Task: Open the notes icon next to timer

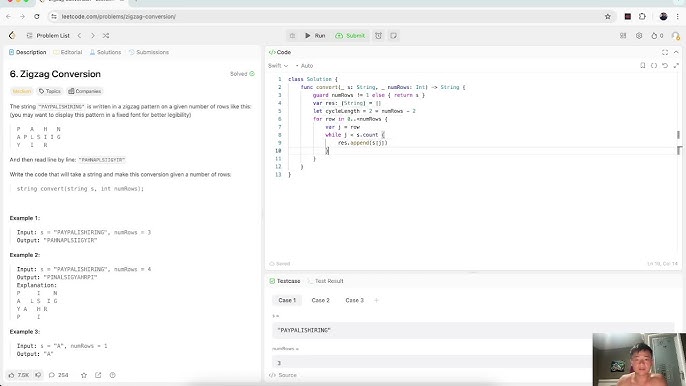Action: [x=393, y=35]
